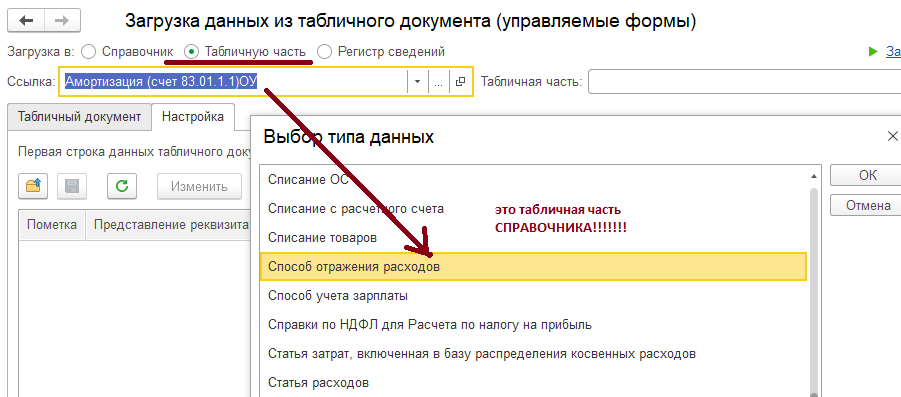Go forward with the right arrow button
Image resolution: width=901 pixels, height=397 pixels.
pyautogui.click(x=62, y=21)
